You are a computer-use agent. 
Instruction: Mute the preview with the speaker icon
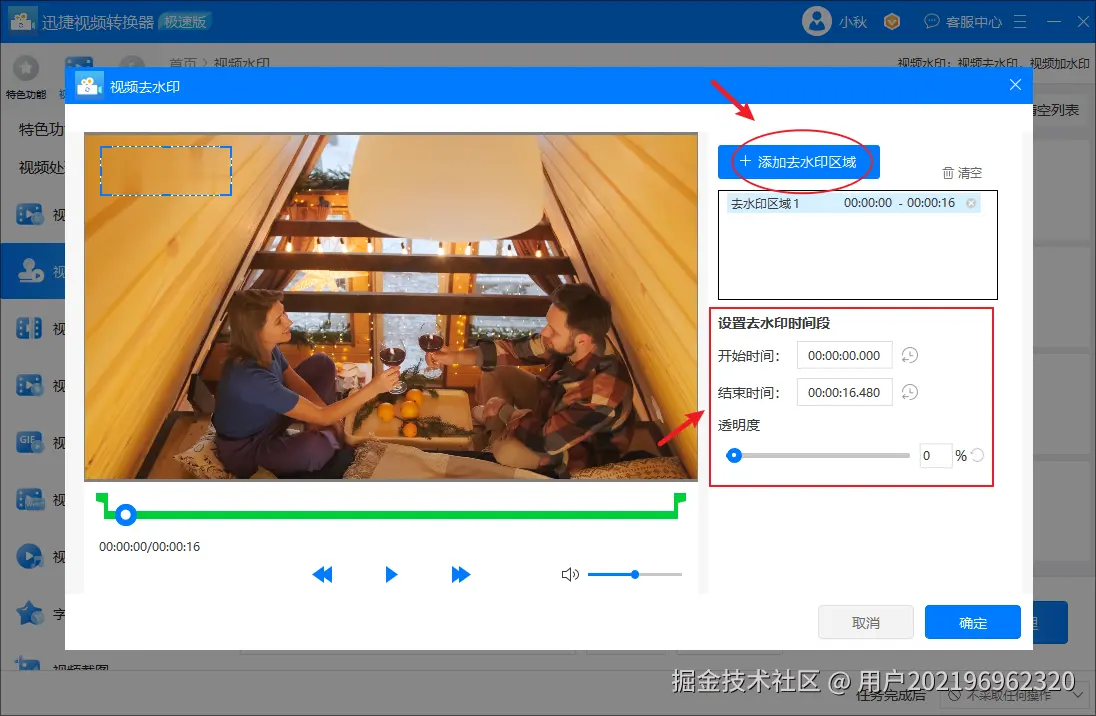[x=570, y=575]
